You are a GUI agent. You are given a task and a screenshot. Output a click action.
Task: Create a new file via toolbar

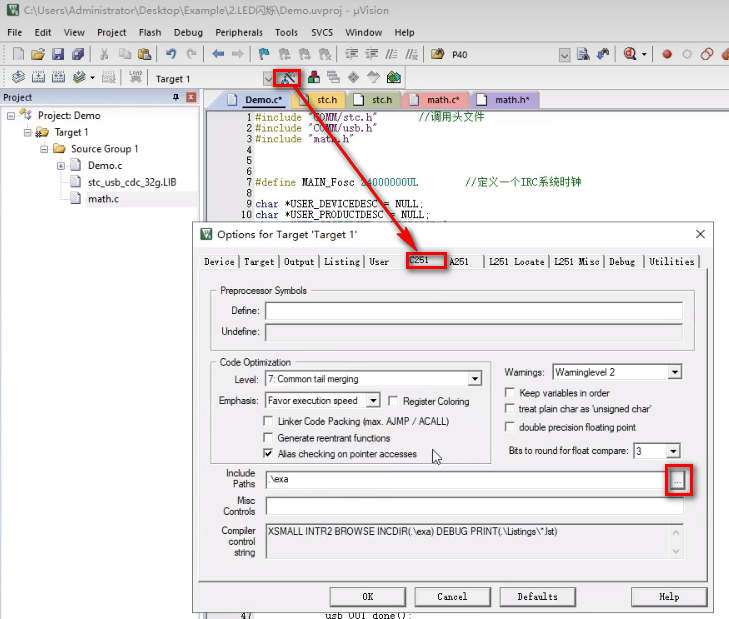tap(18, 54)
